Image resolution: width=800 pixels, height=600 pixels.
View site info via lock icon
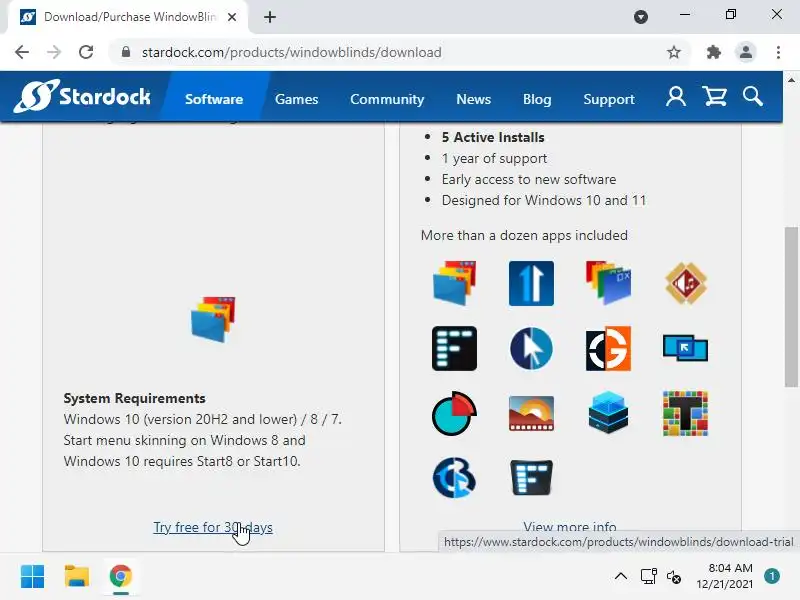click(126, 52)
